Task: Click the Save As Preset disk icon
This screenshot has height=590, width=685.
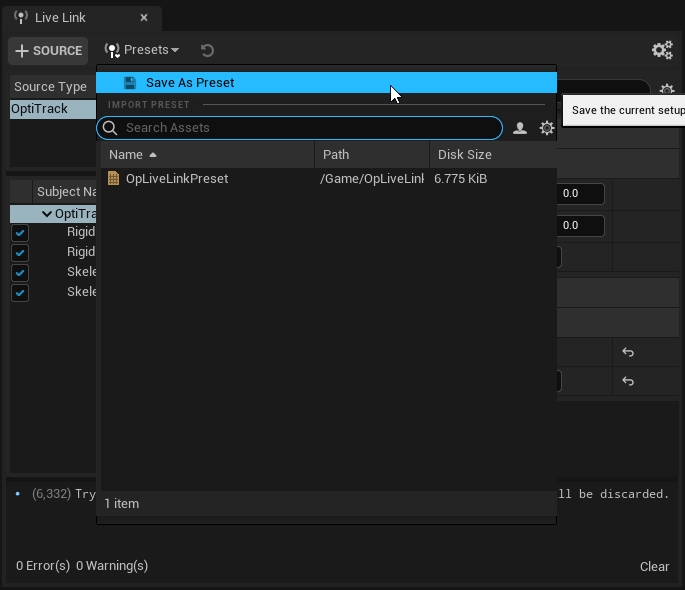Action: (x=130, y=83)
